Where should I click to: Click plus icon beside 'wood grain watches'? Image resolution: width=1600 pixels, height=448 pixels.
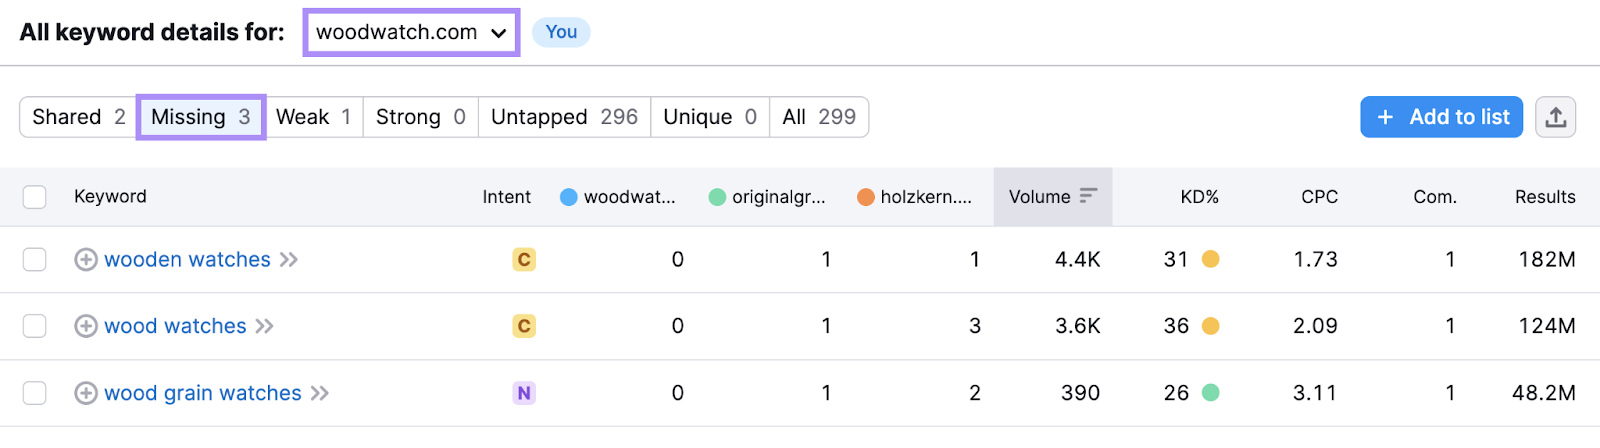pos(86,393)
